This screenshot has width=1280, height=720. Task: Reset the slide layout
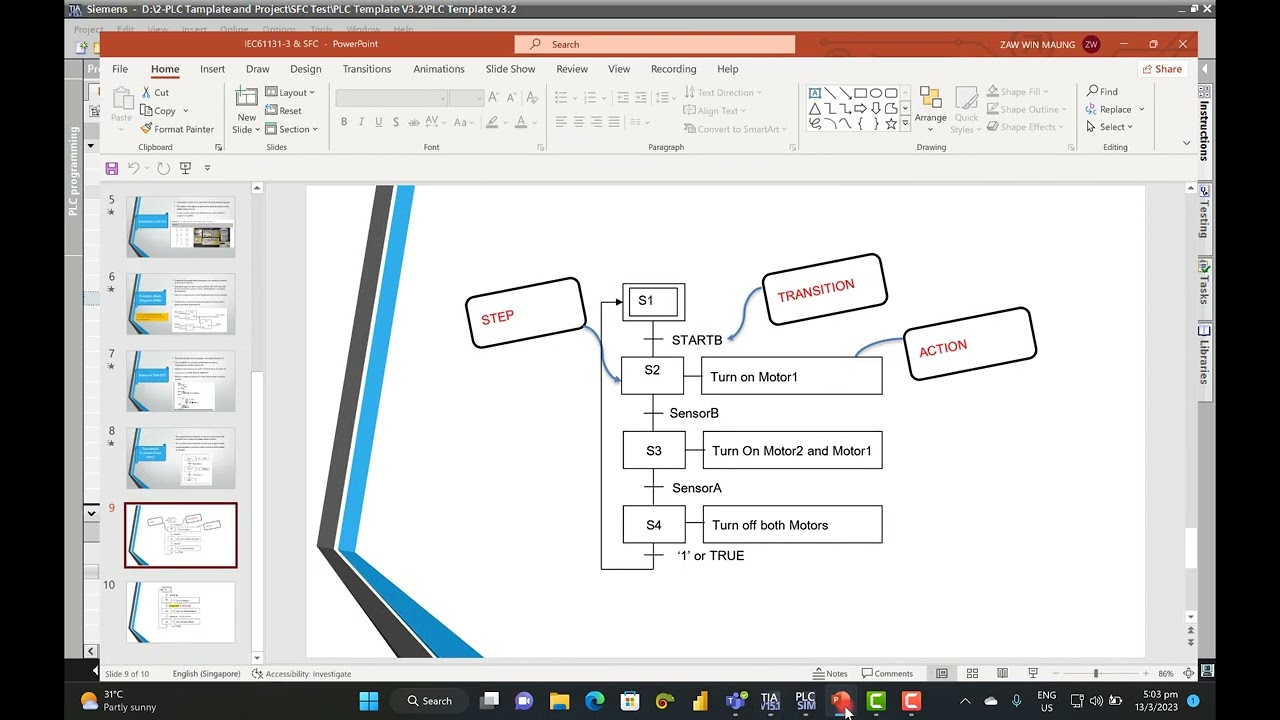[x=284, y=111]
